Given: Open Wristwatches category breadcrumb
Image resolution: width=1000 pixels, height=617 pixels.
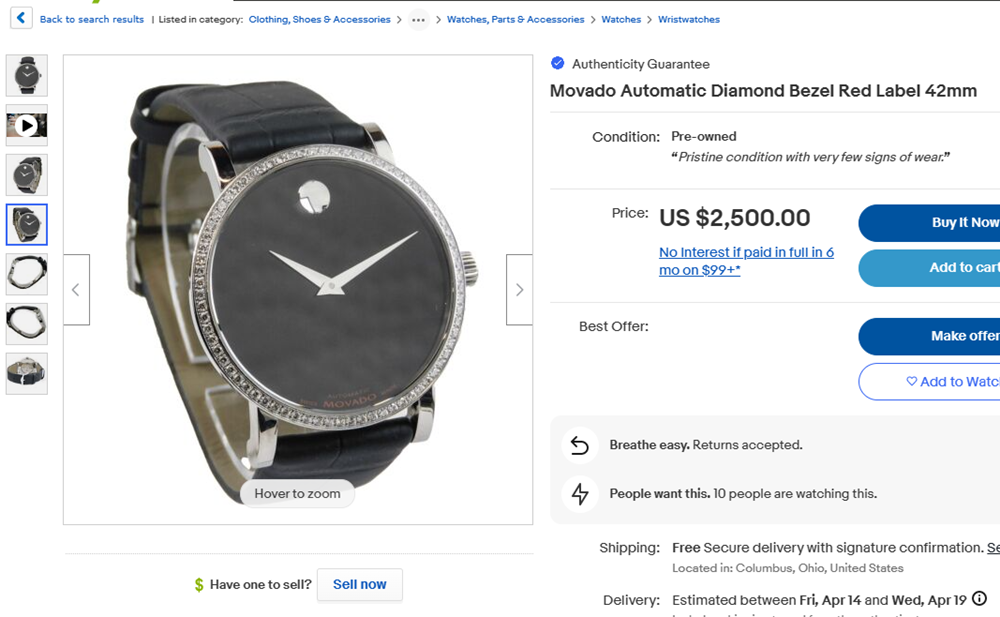Looking at the screenshot, I should click(688, 20).
